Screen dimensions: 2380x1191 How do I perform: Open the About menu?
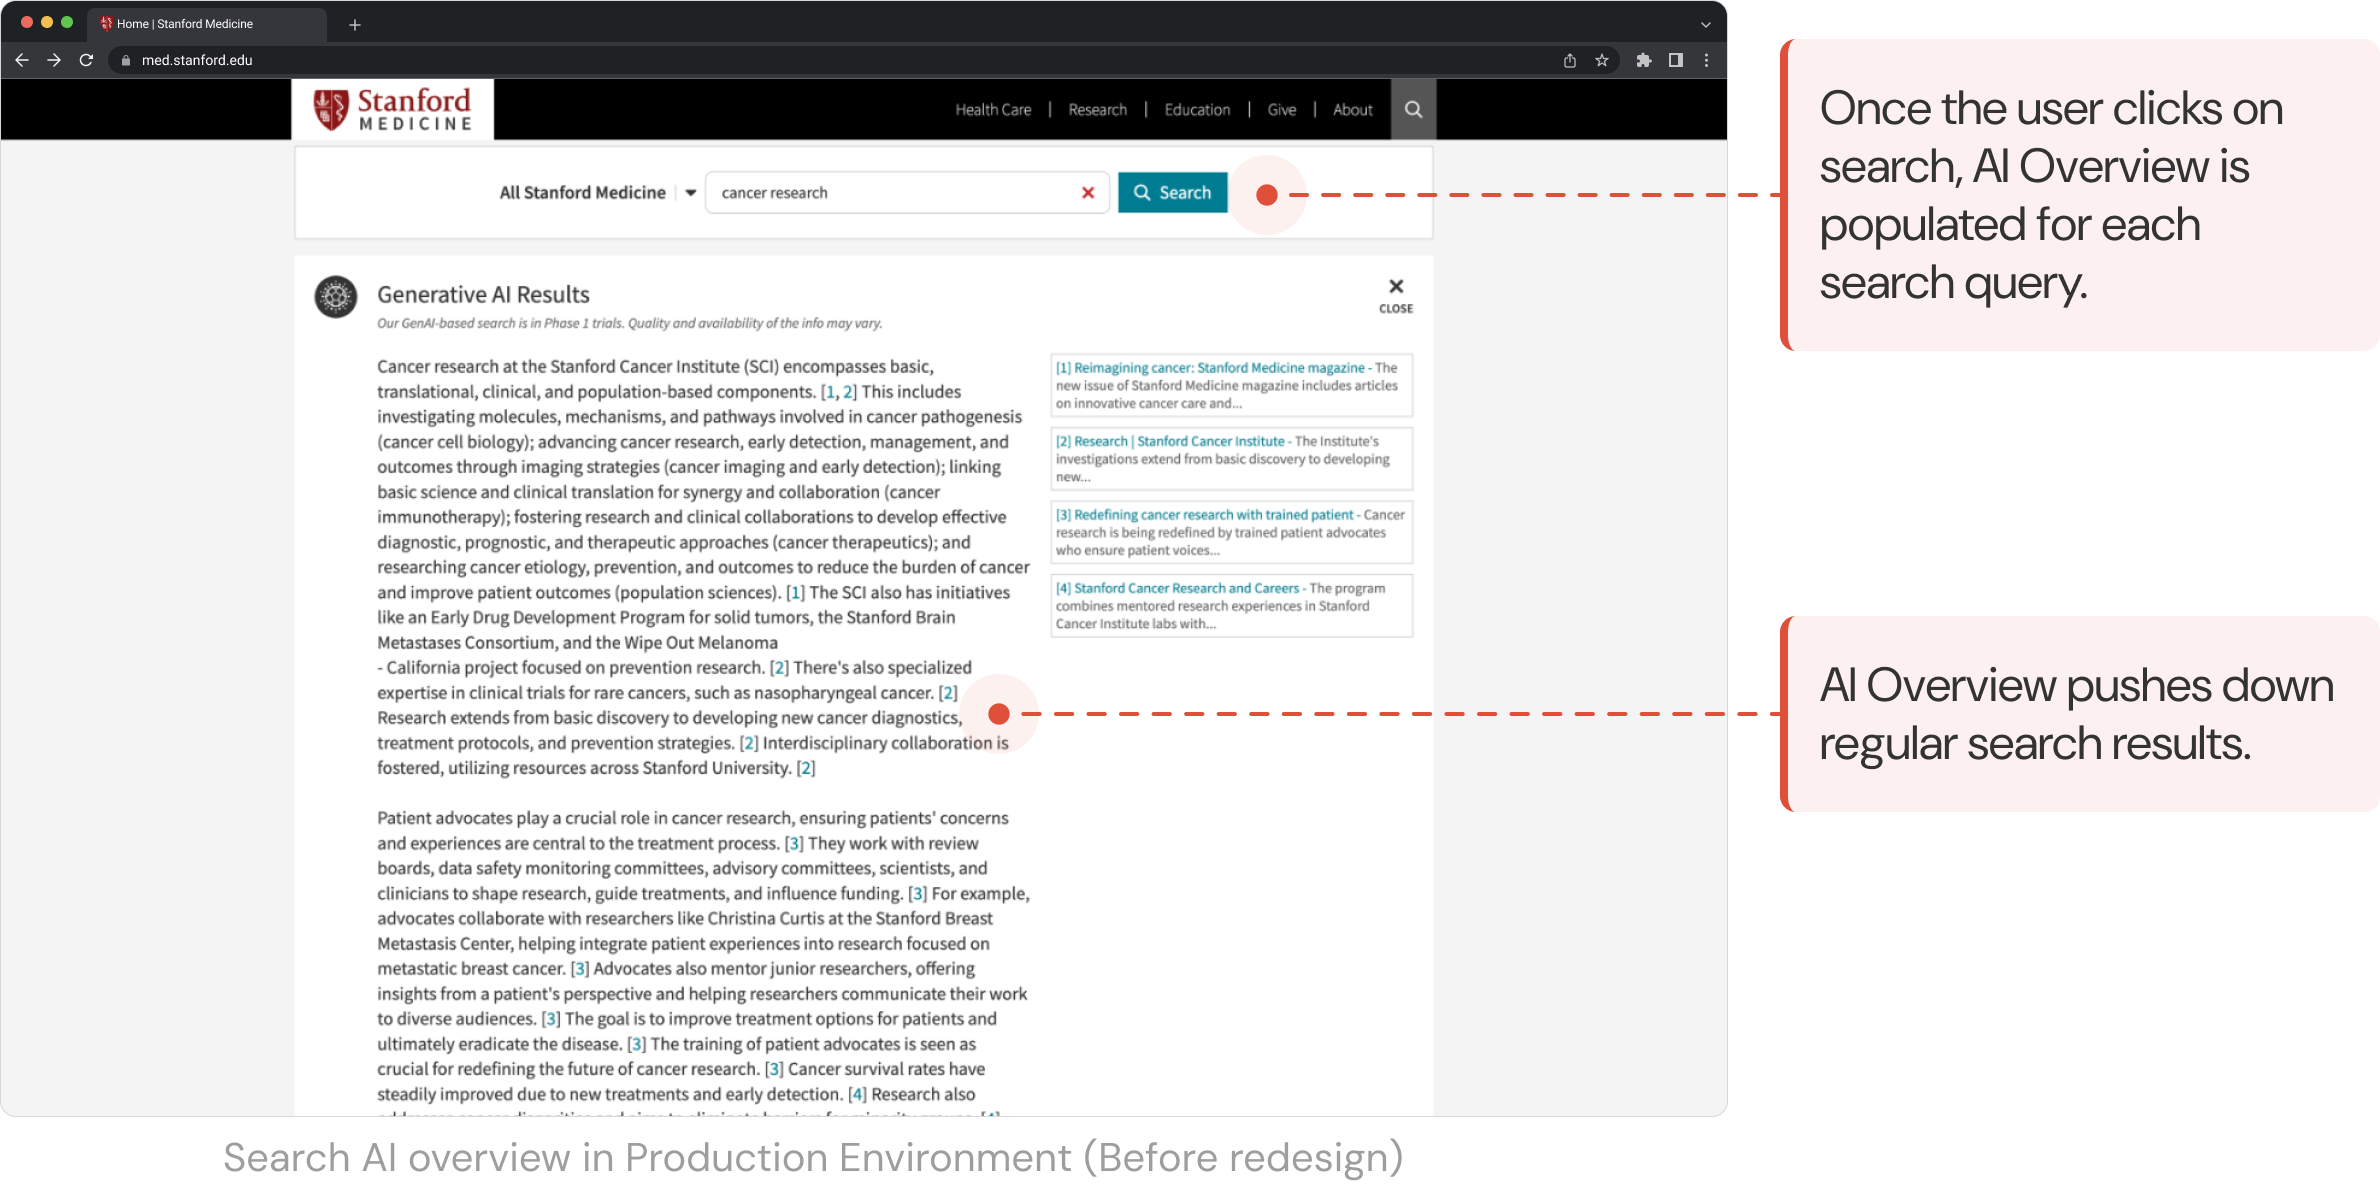[x=1352, y=110]
